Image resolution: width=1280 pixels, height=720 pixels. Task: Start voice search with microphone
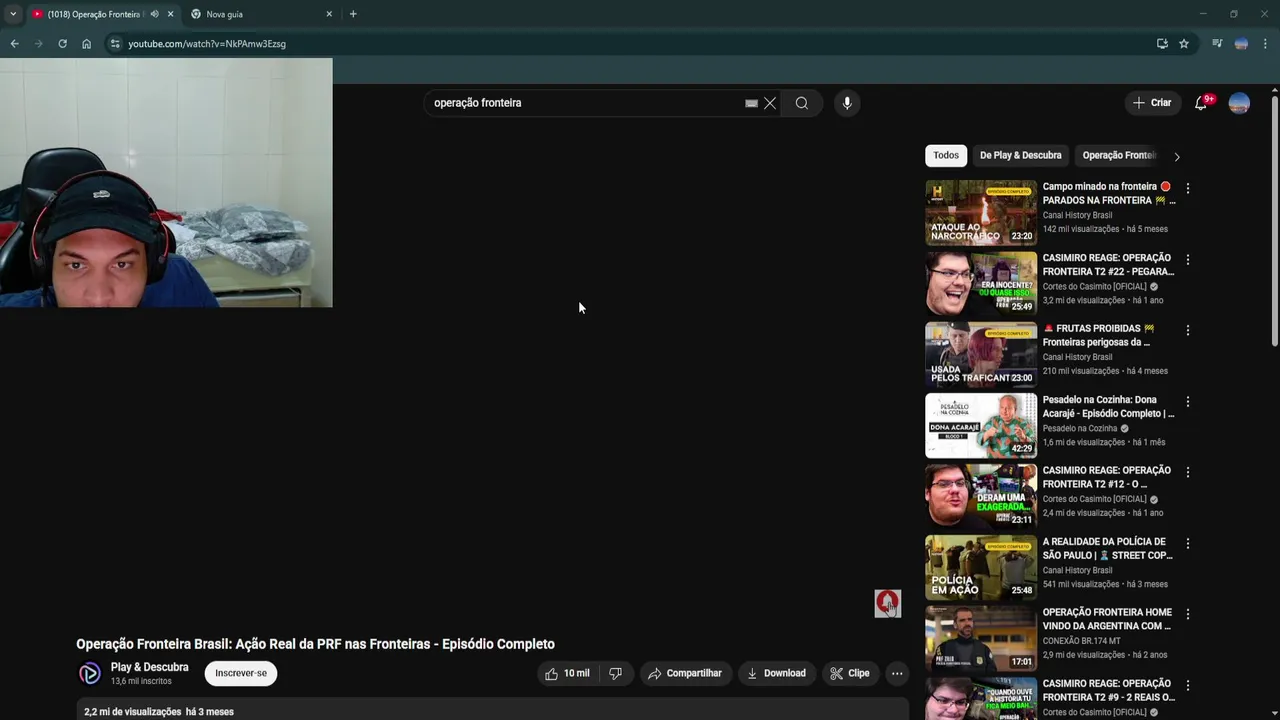pyautogui.click(x=847, y=103)
